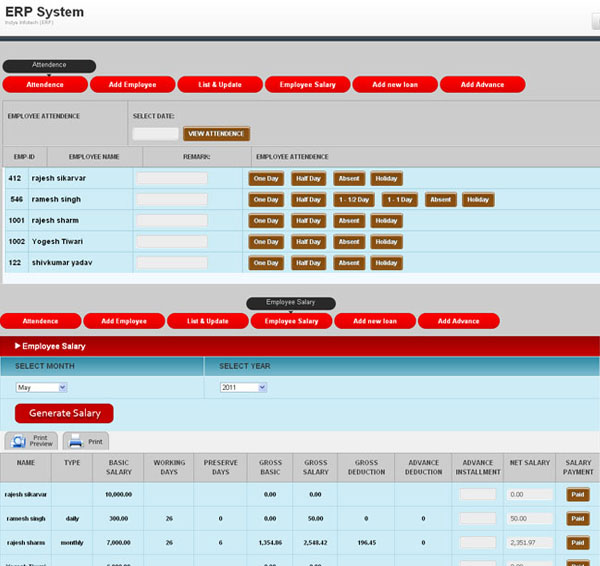Mark Half Day for shivkumar yadav
The image size is (600, 566).
[x=308, y=263]
